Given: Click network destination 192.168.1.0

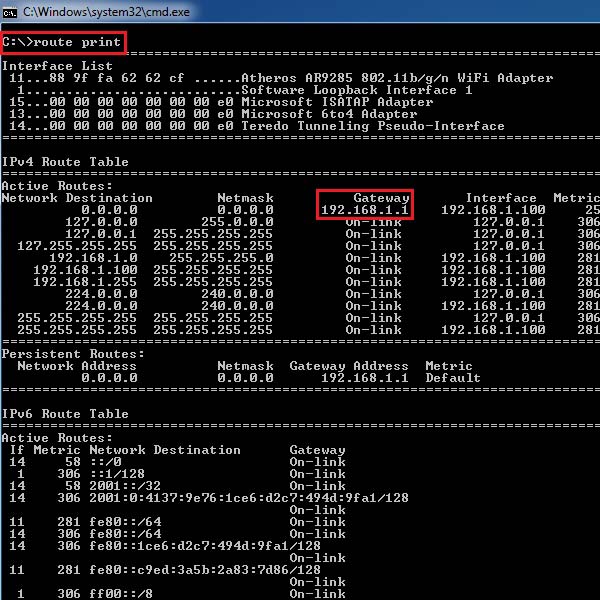Looking at the screenshot, I should tap(93, 258).
